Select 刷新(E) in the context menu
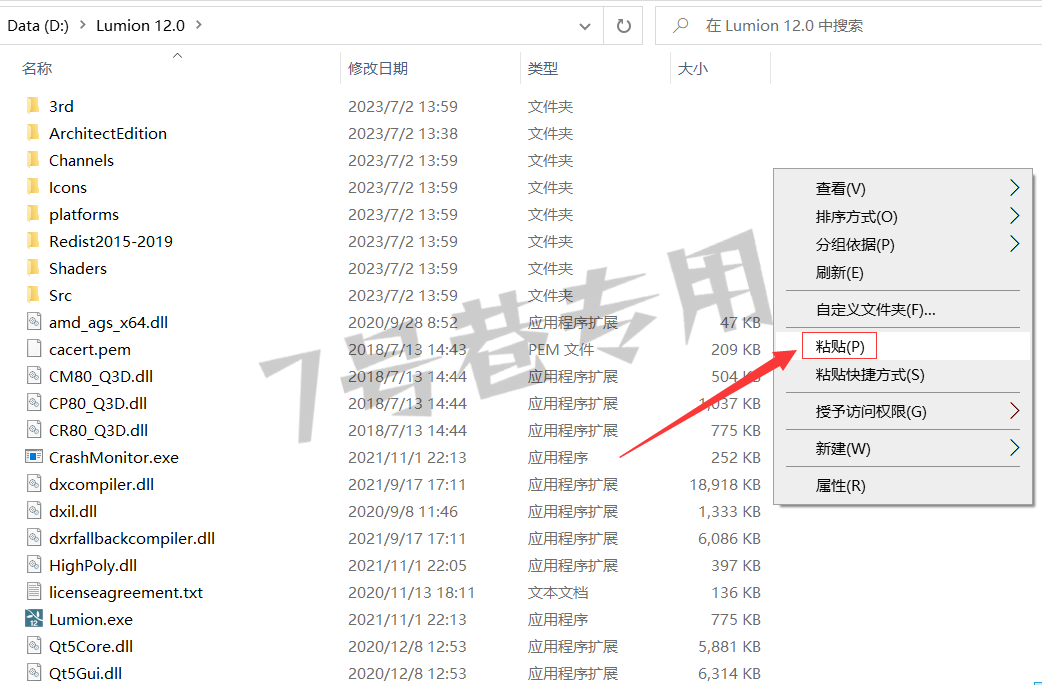 click(903, 272)
